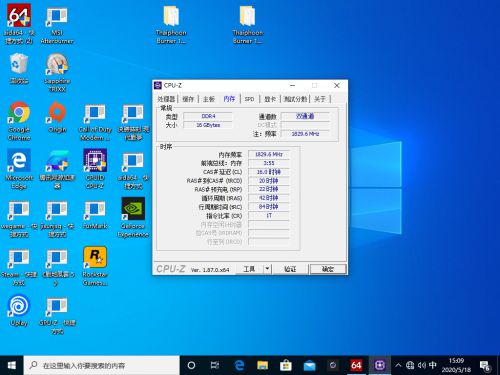Open the network icon in the system tray
This screenshot has height=375, width=500.
[410, 365]
